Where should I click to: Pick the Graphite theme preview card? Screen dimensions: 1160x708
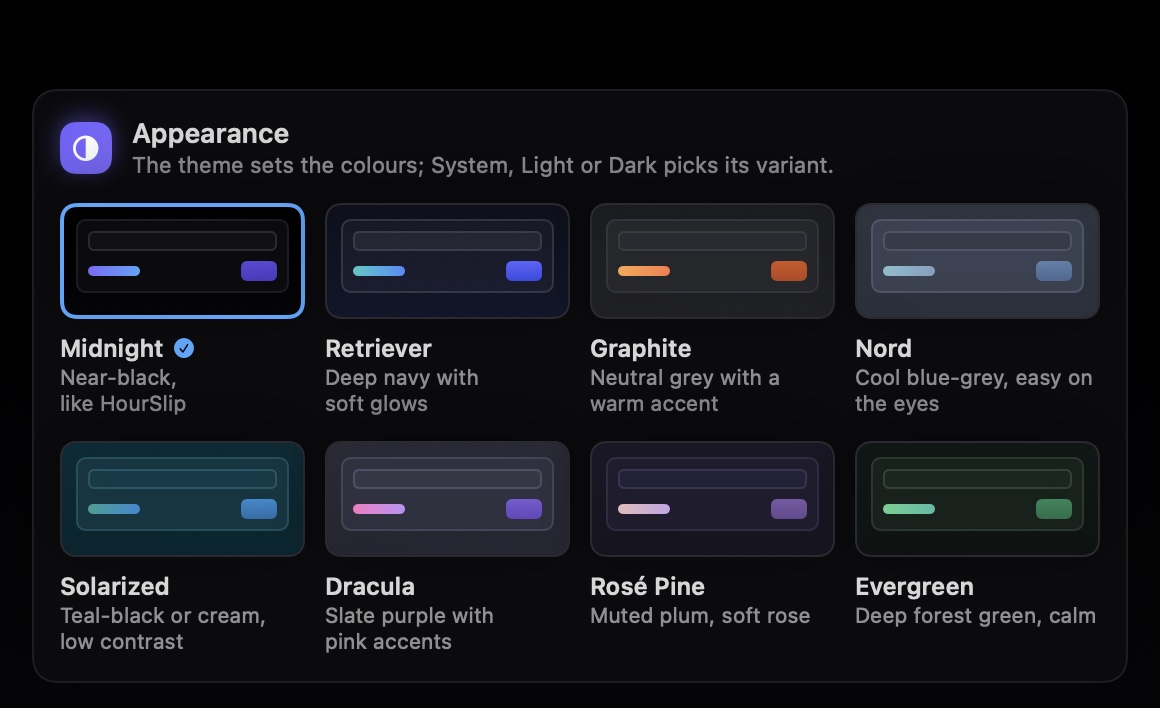coord(712,261)
